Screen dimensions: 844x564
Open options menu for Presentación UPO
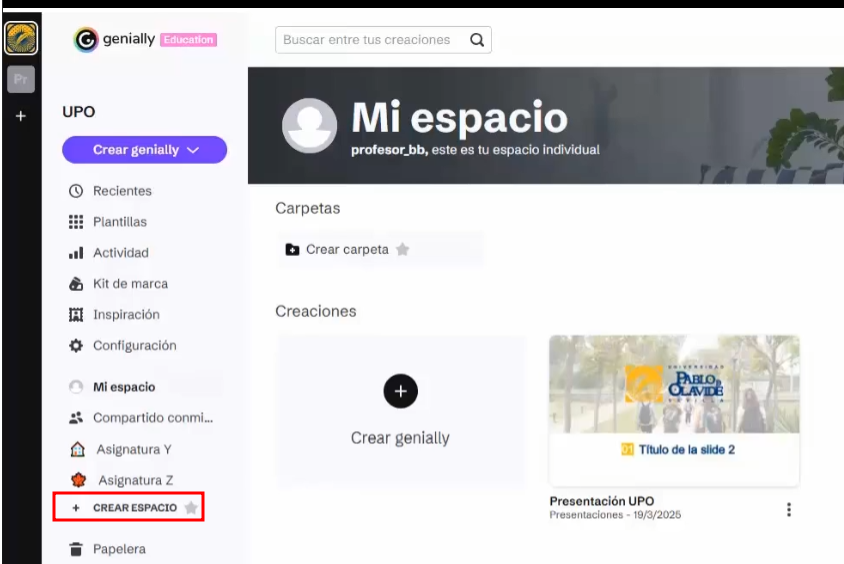[x=788, y=509]
